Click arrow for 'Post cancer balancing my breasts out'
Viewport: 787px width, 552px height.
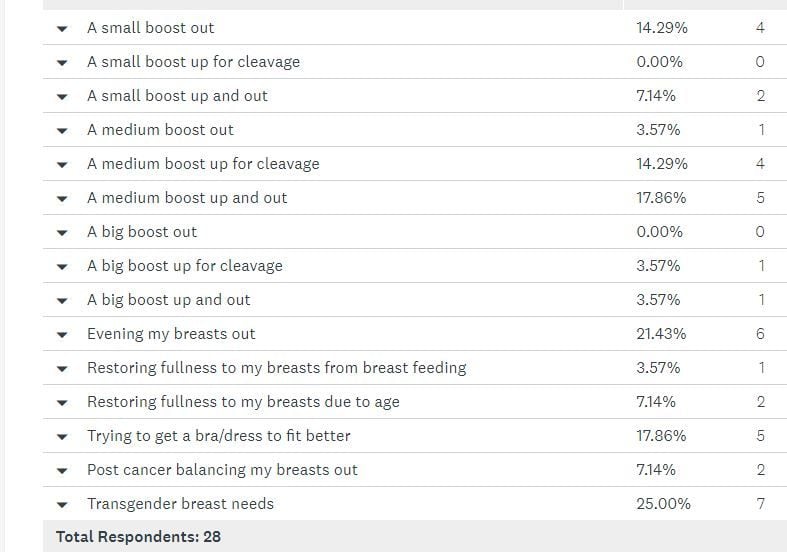(62, 471)
